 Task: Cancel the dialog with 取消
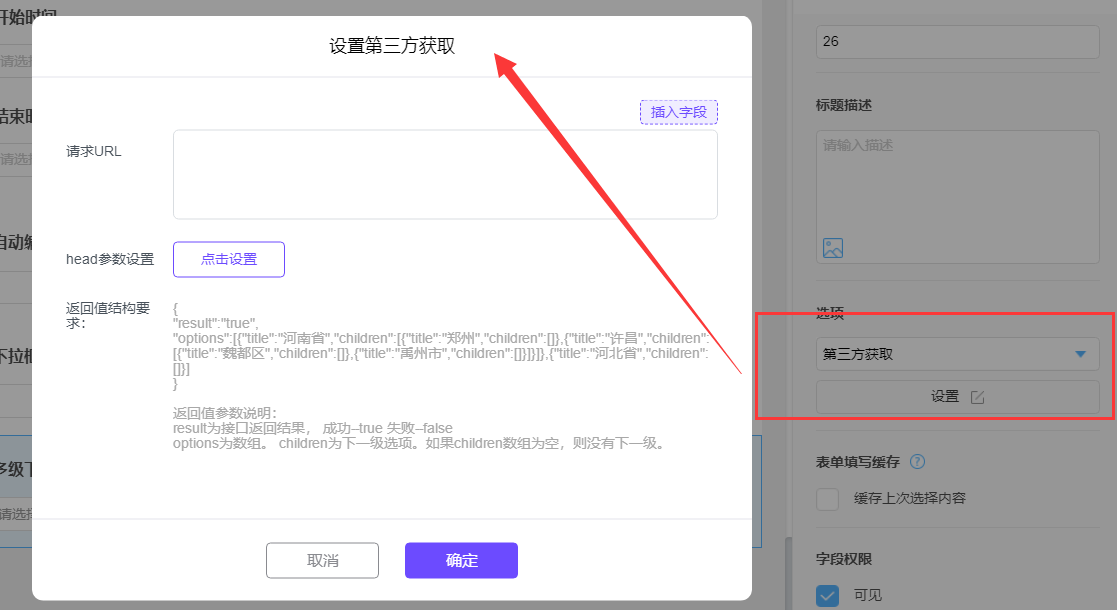point(322,561)
